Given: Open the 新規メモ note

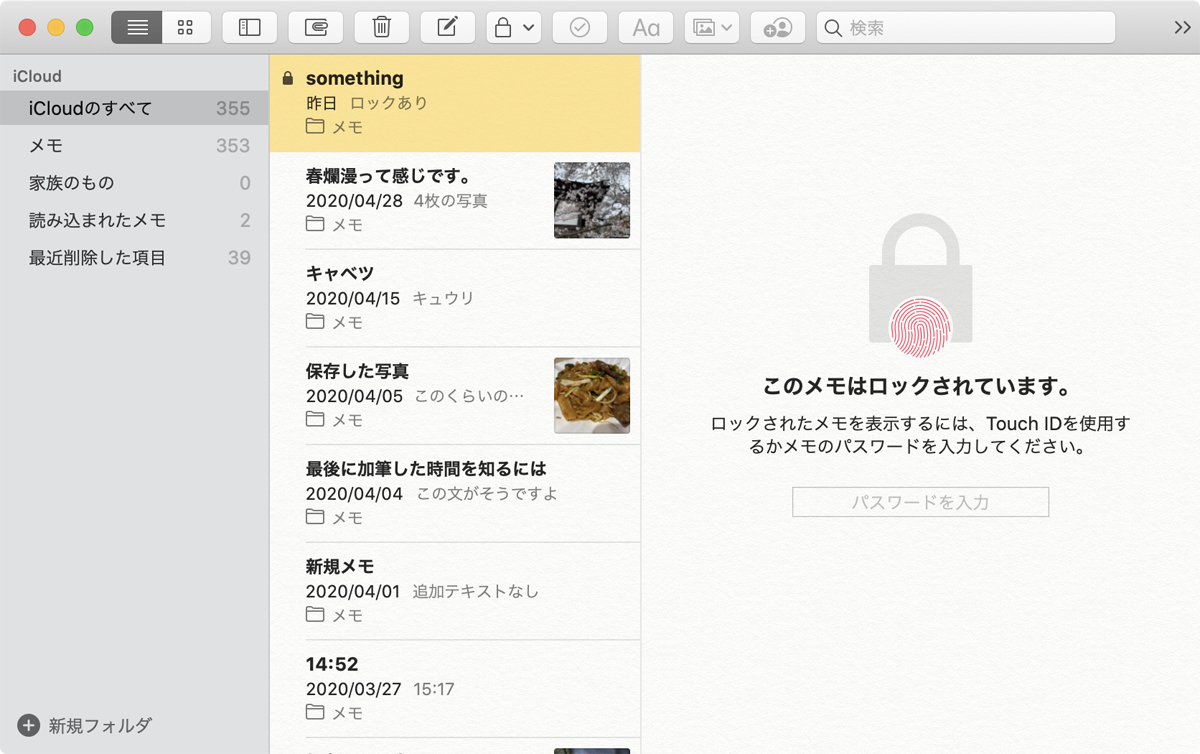Looking at the screenshot, I should click(x=455, y=590).
